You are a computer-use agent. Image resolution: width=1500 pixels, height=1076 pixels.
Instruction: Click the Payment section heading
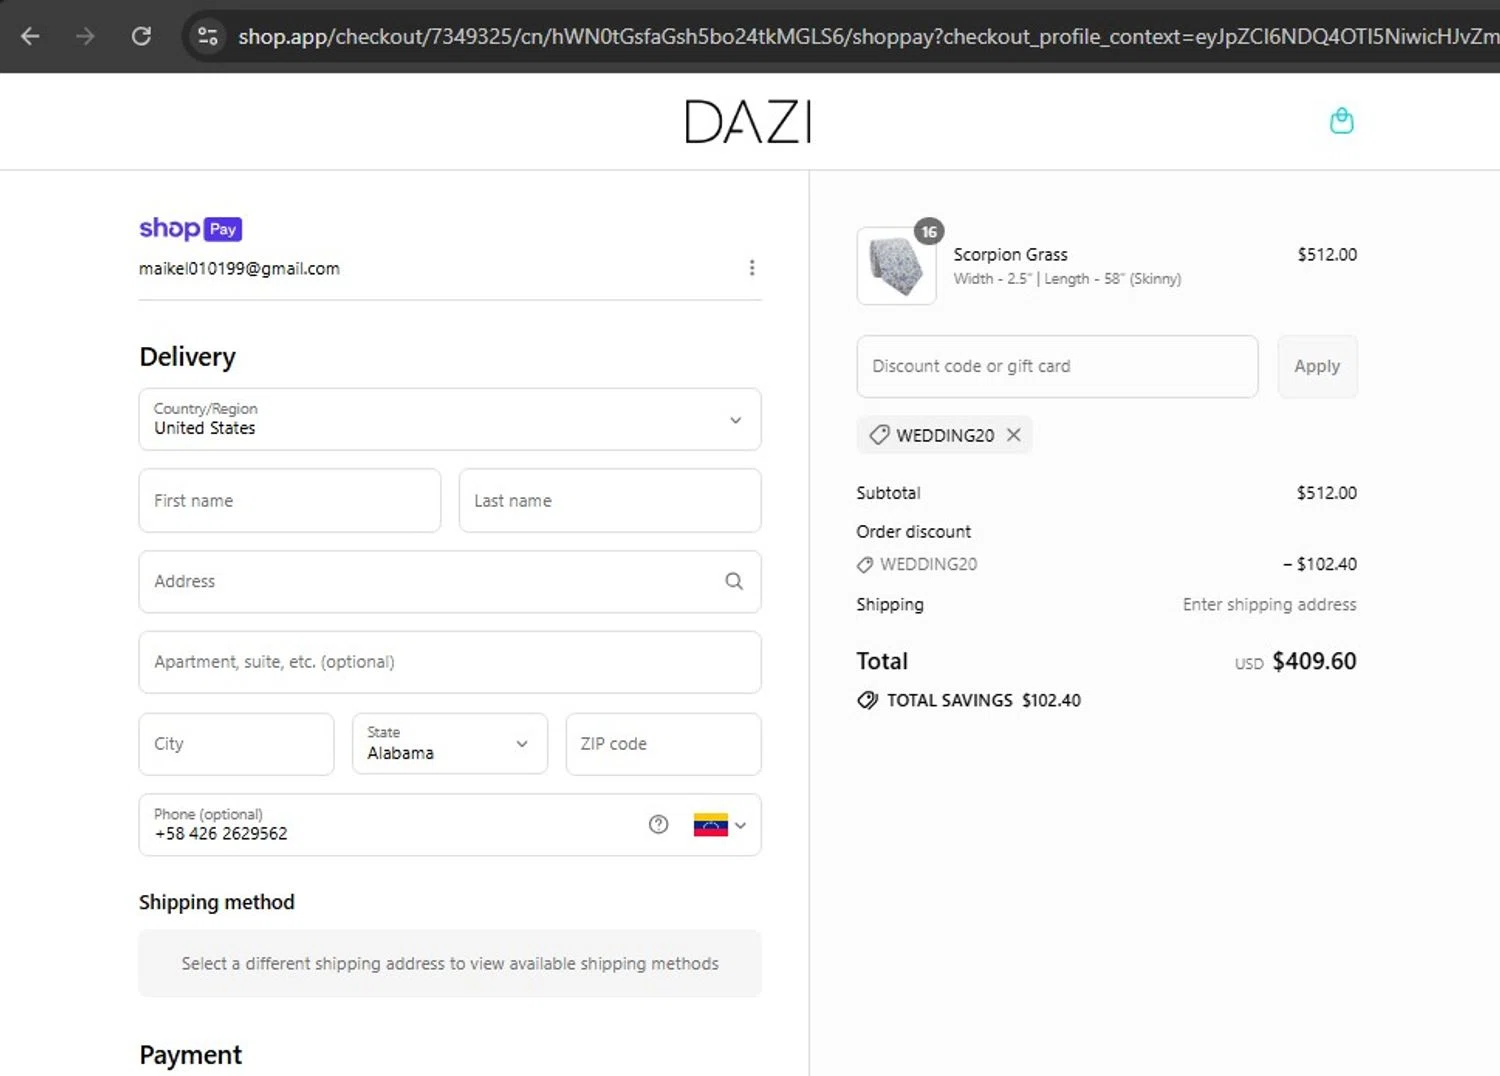190,1055
